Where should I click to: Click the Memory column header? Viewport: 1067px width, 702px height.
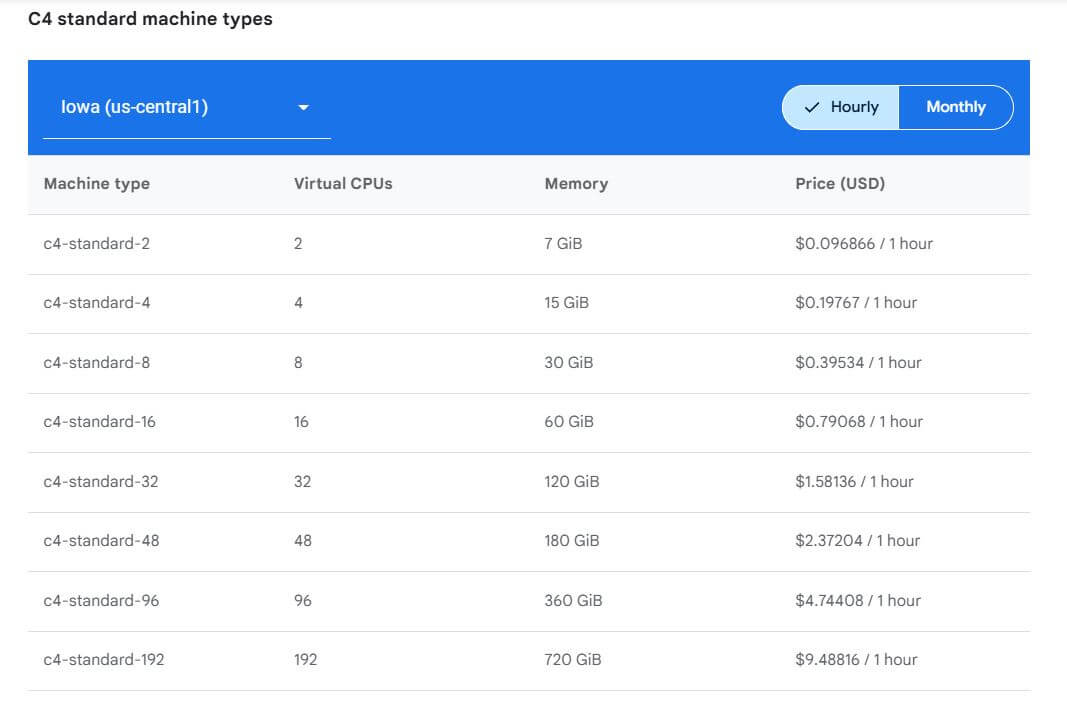(575, 184)
